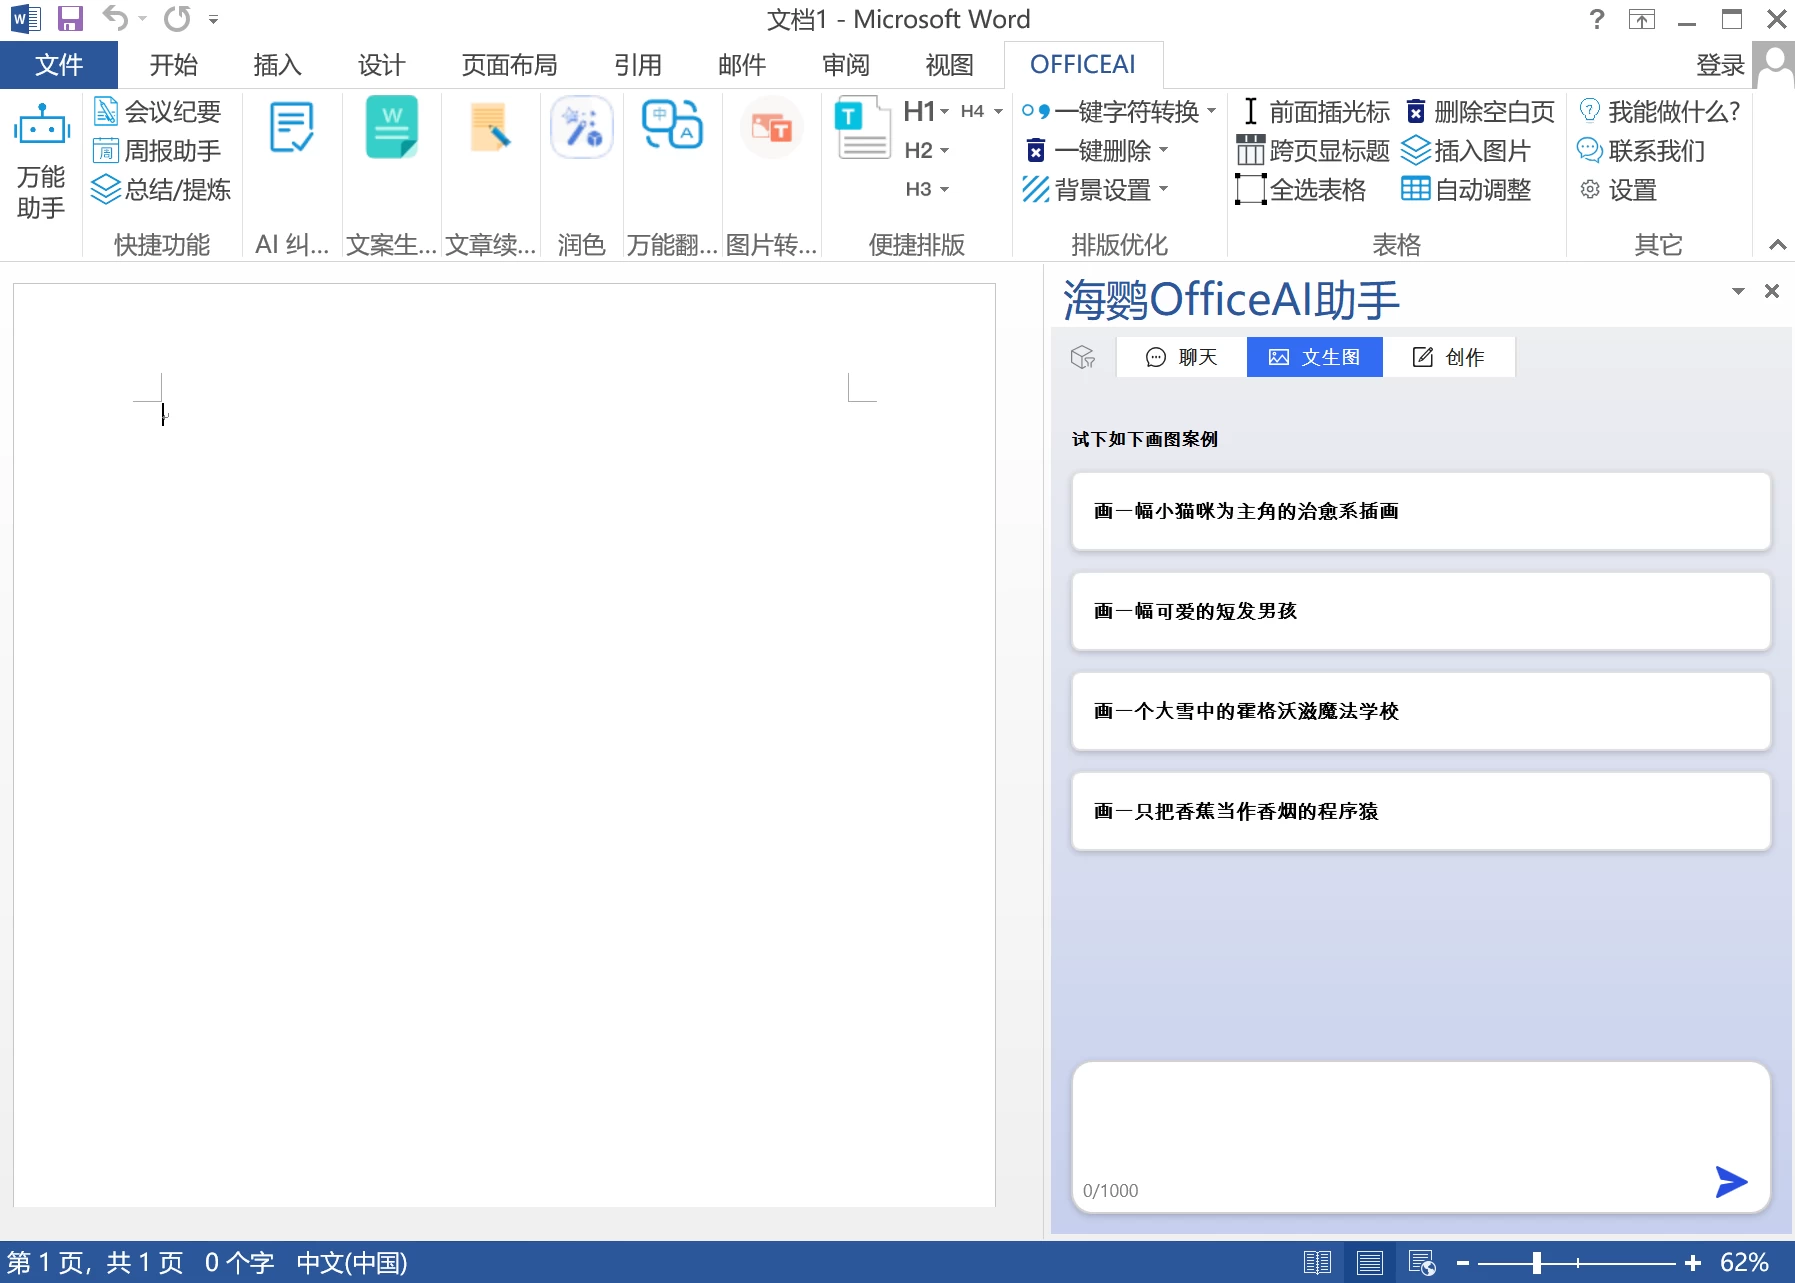The image size is (1795, 1283).
Task: Launch the 润色 text polishing tool
Action: (x=581, y=127)
